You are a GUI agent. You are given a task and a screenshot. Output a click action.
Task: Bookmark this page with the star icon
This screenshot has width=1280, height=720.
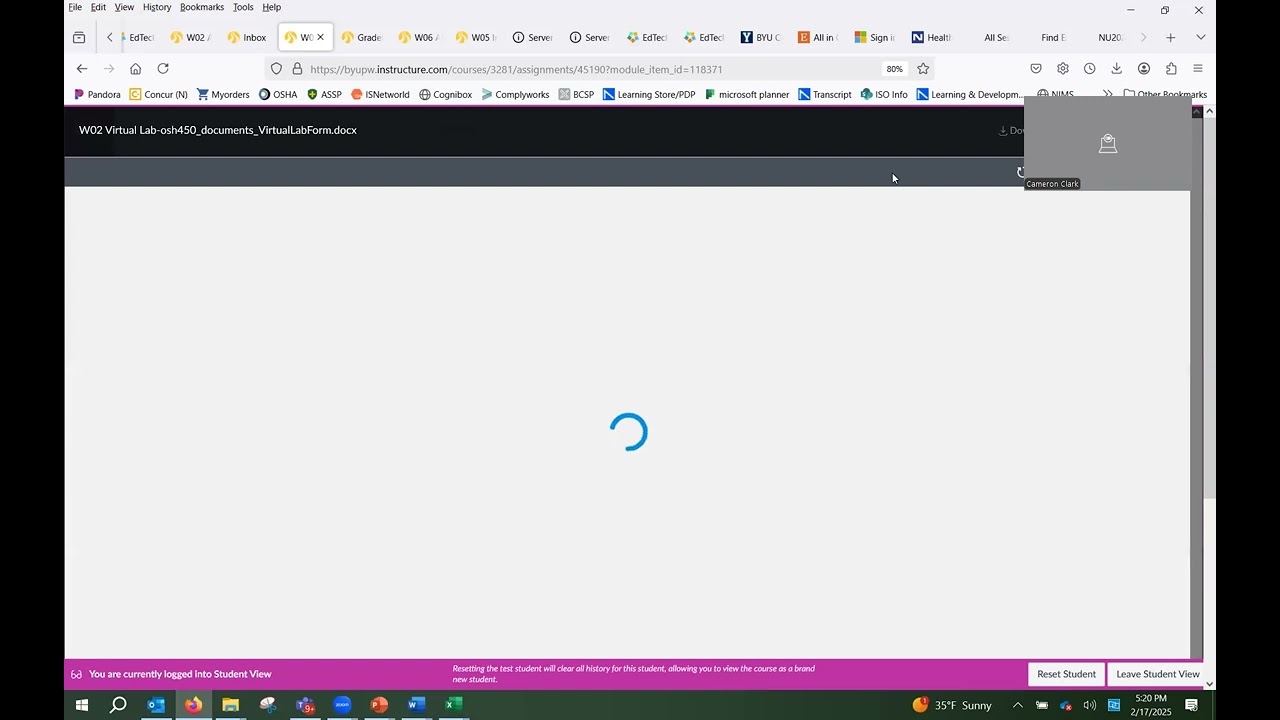923,69
